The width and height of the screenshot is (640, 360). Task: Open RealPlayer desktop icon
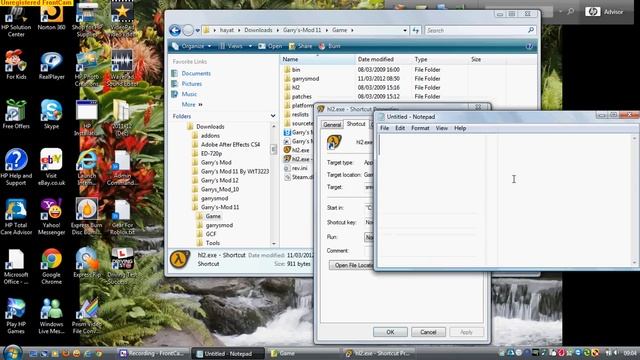pyautogui.click(x=51, y=65)
